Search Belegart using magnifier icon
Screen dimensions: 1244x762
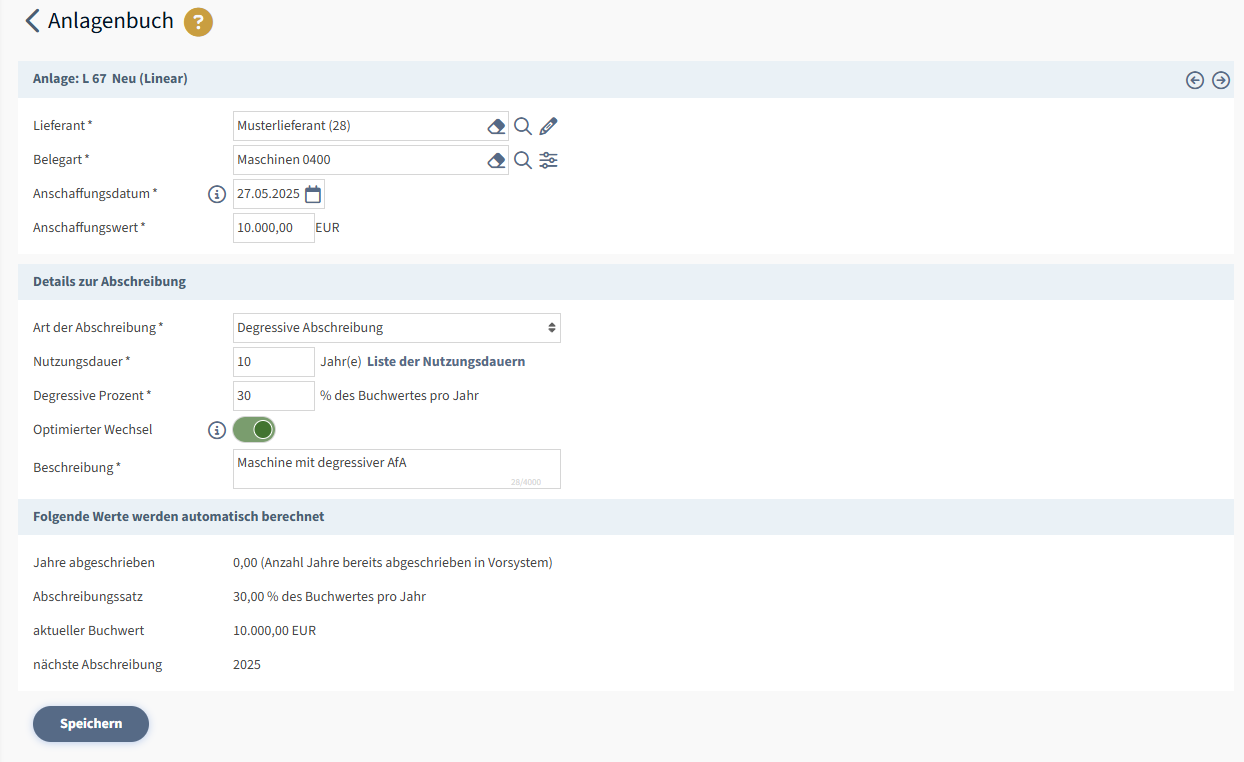pyautogui.click(x=522, y=160)
